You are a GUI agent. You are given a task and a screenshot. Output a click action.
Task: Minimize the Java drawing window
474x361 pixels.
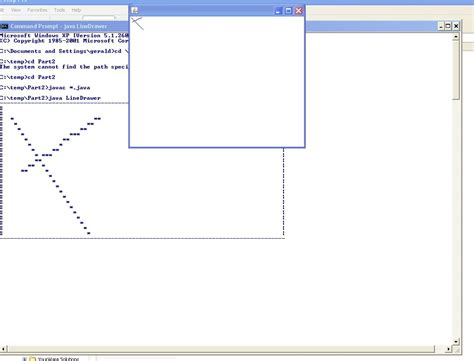coord(278,11)
